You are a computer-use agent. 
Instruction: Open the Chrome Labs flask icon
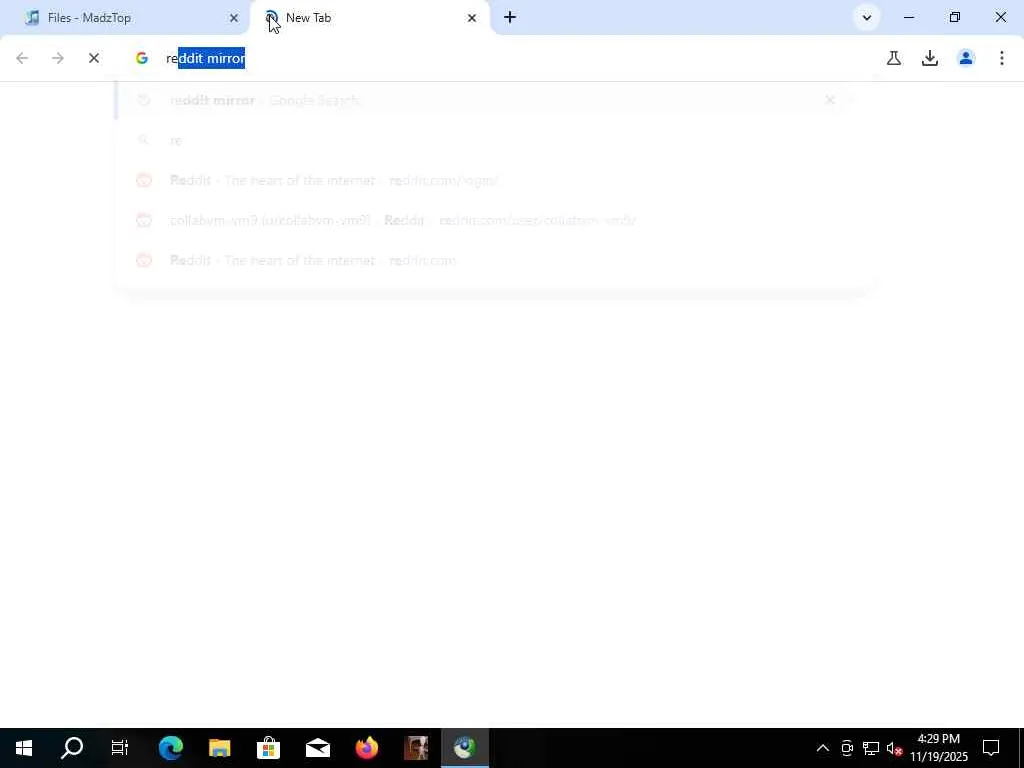pyautogui.click(x=894, y=58)
